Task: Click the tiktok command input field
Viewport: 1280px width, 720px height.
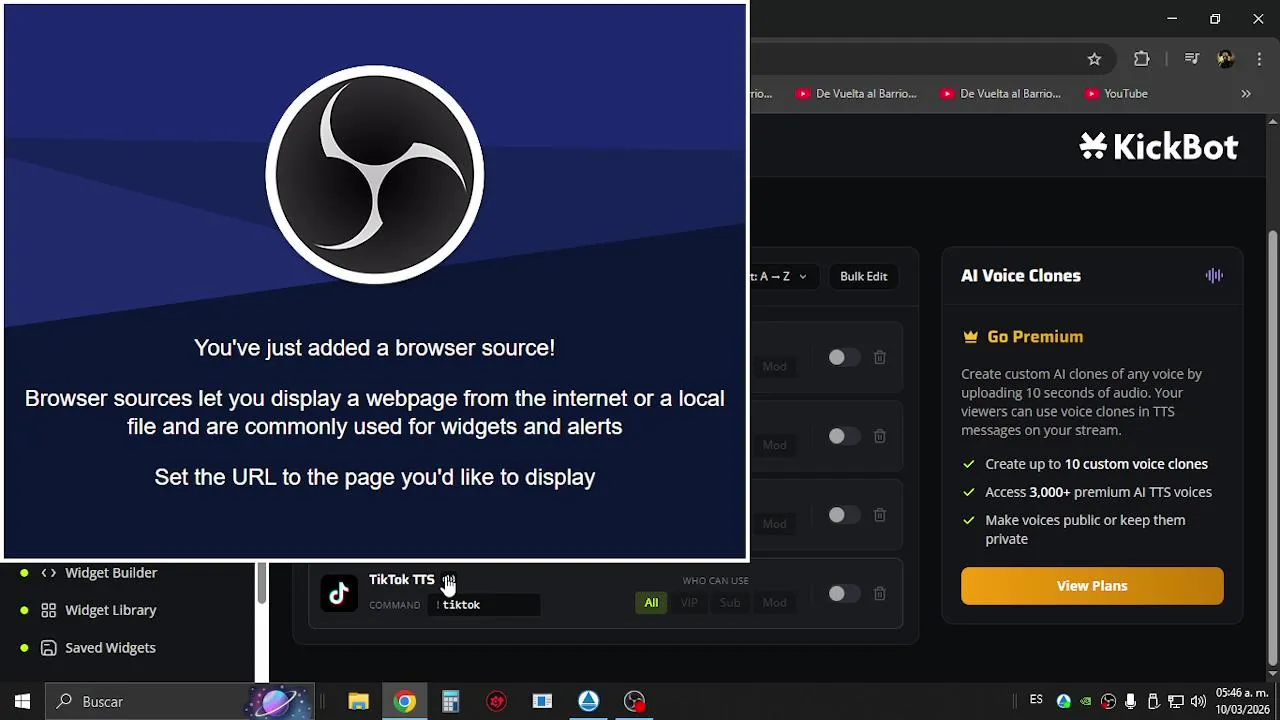Action: pos(484,605)
